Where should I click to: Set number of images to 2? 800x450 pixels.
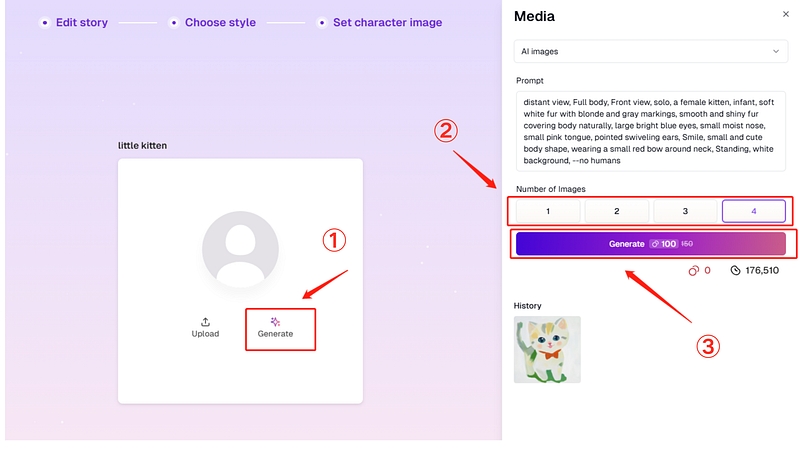(x=617, y=211)
